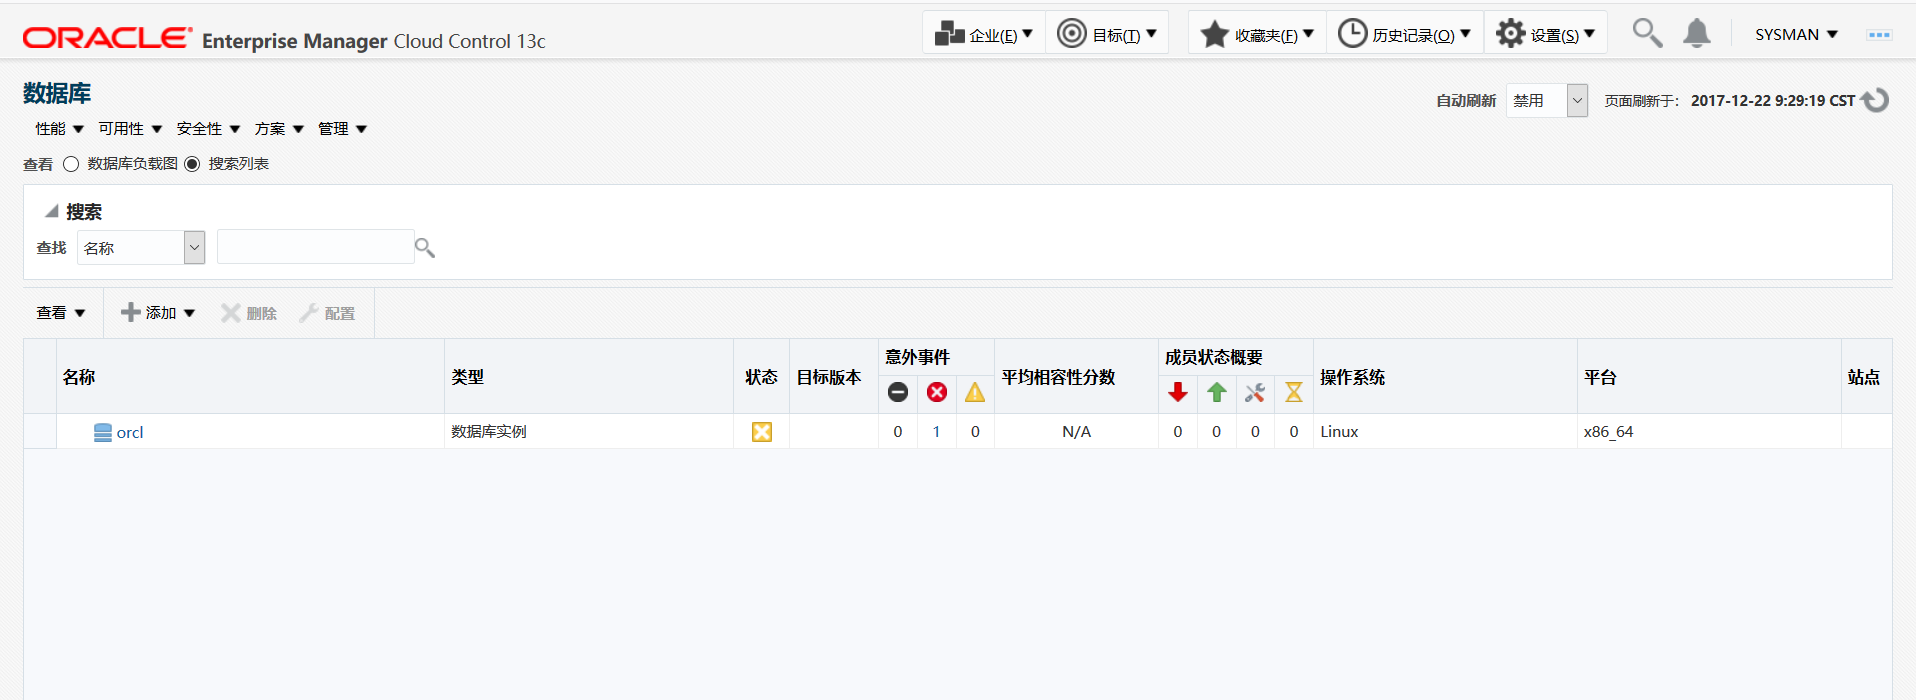Viewport: 1916px width, 700px height.
Task: Select the orcl row selector cell
Action: pyautogui.click(x=40, y=432)
